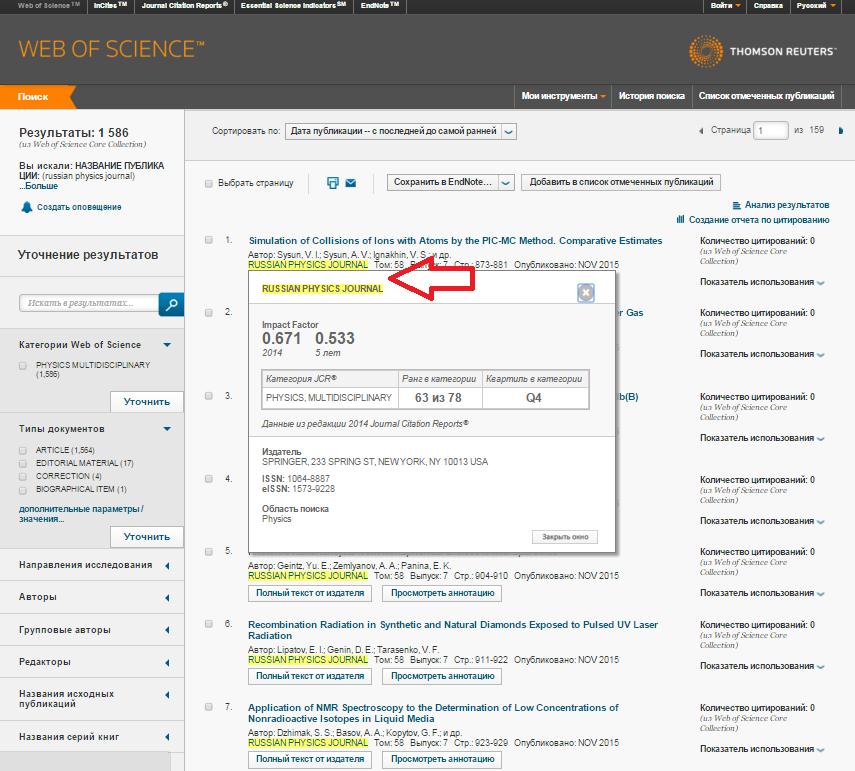Open Список отмеченных публикаций
Viewport: 855px width, 771px height.
click(766, 96)
